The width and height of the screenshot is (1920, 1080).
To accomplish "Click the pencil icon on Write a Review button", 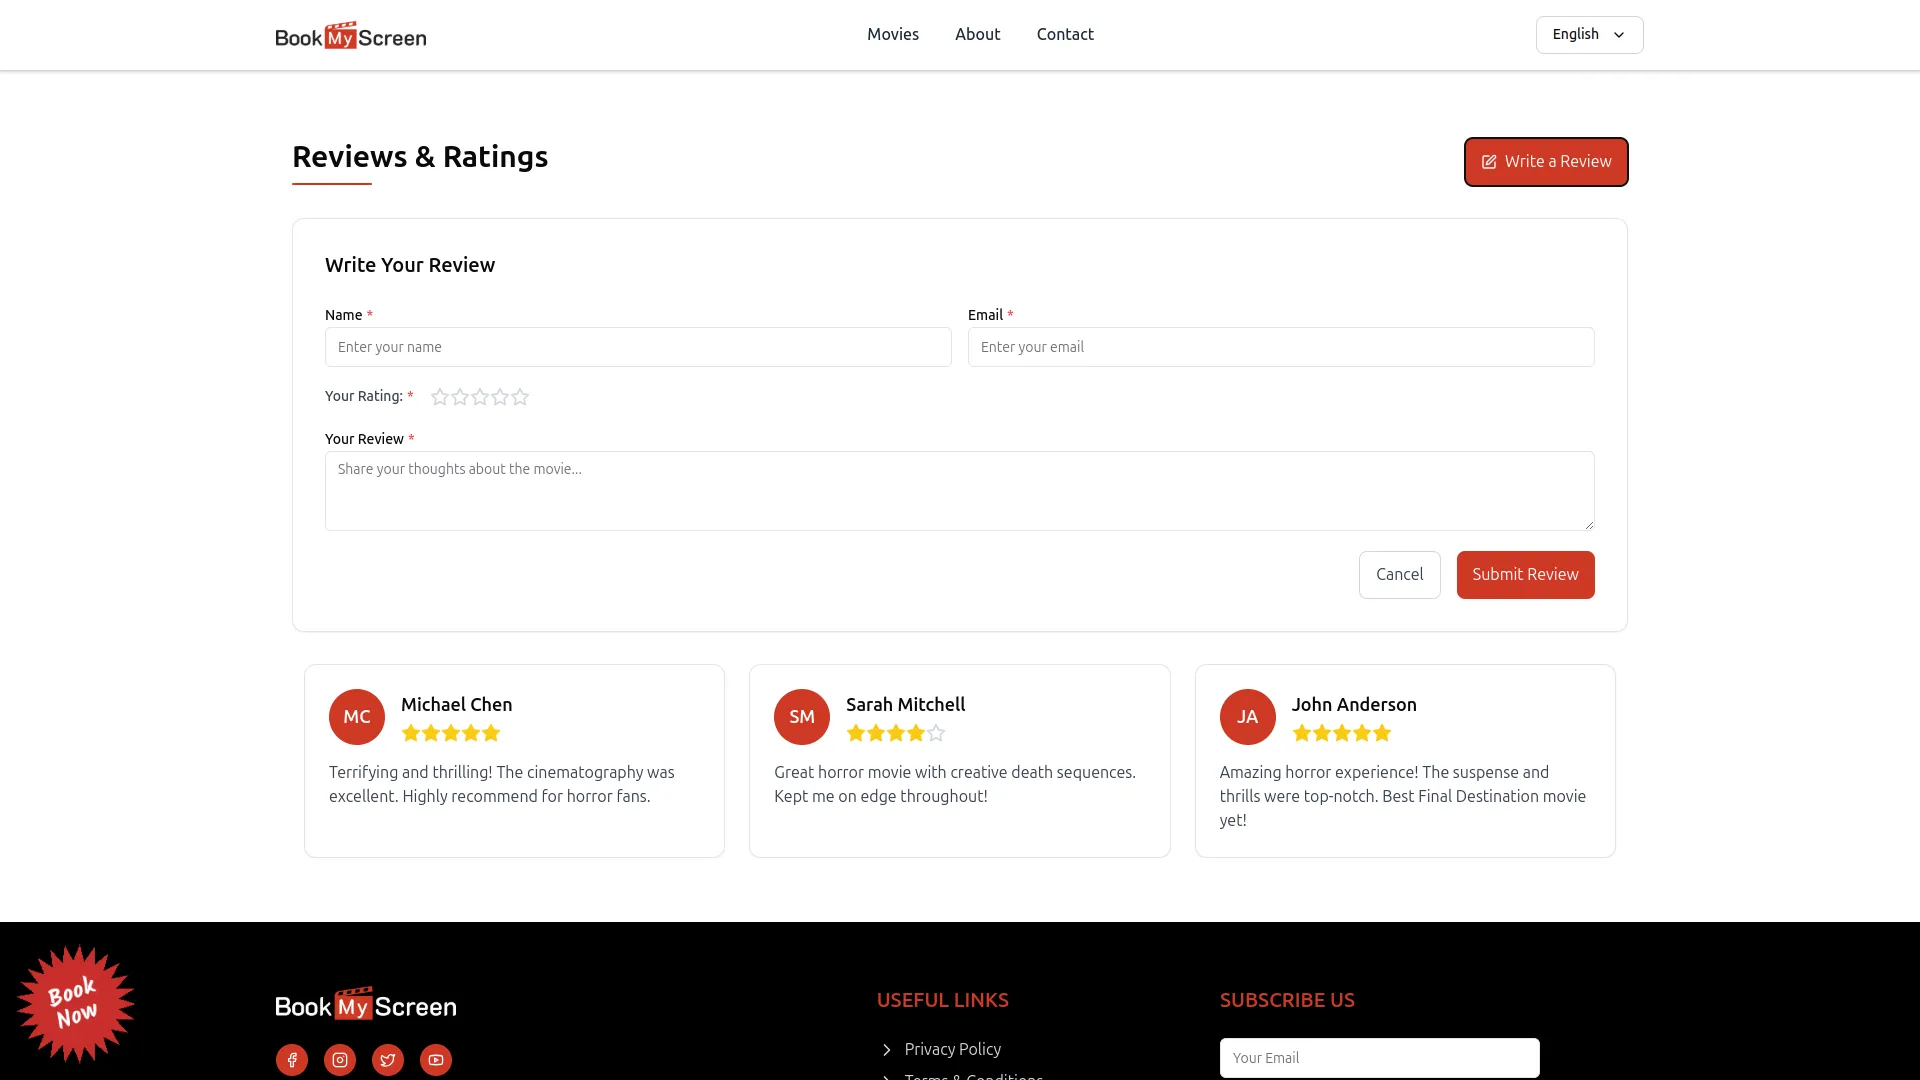I will click(1489, 161).
